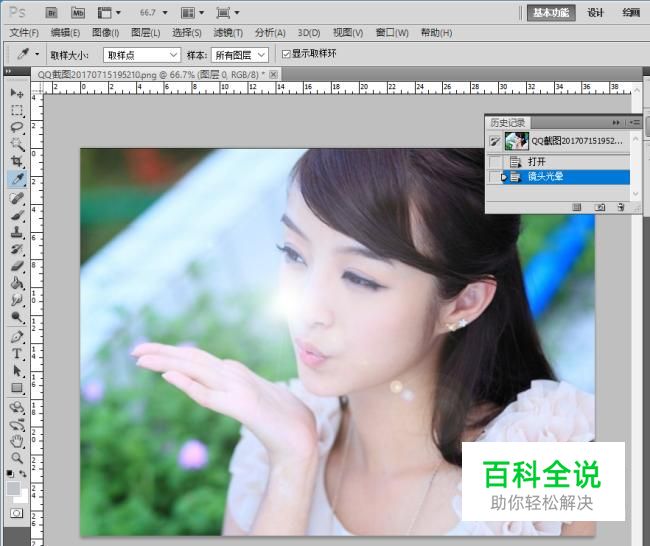
Task: Select the Rectangular Marquee tool
Action: [17, 110]
